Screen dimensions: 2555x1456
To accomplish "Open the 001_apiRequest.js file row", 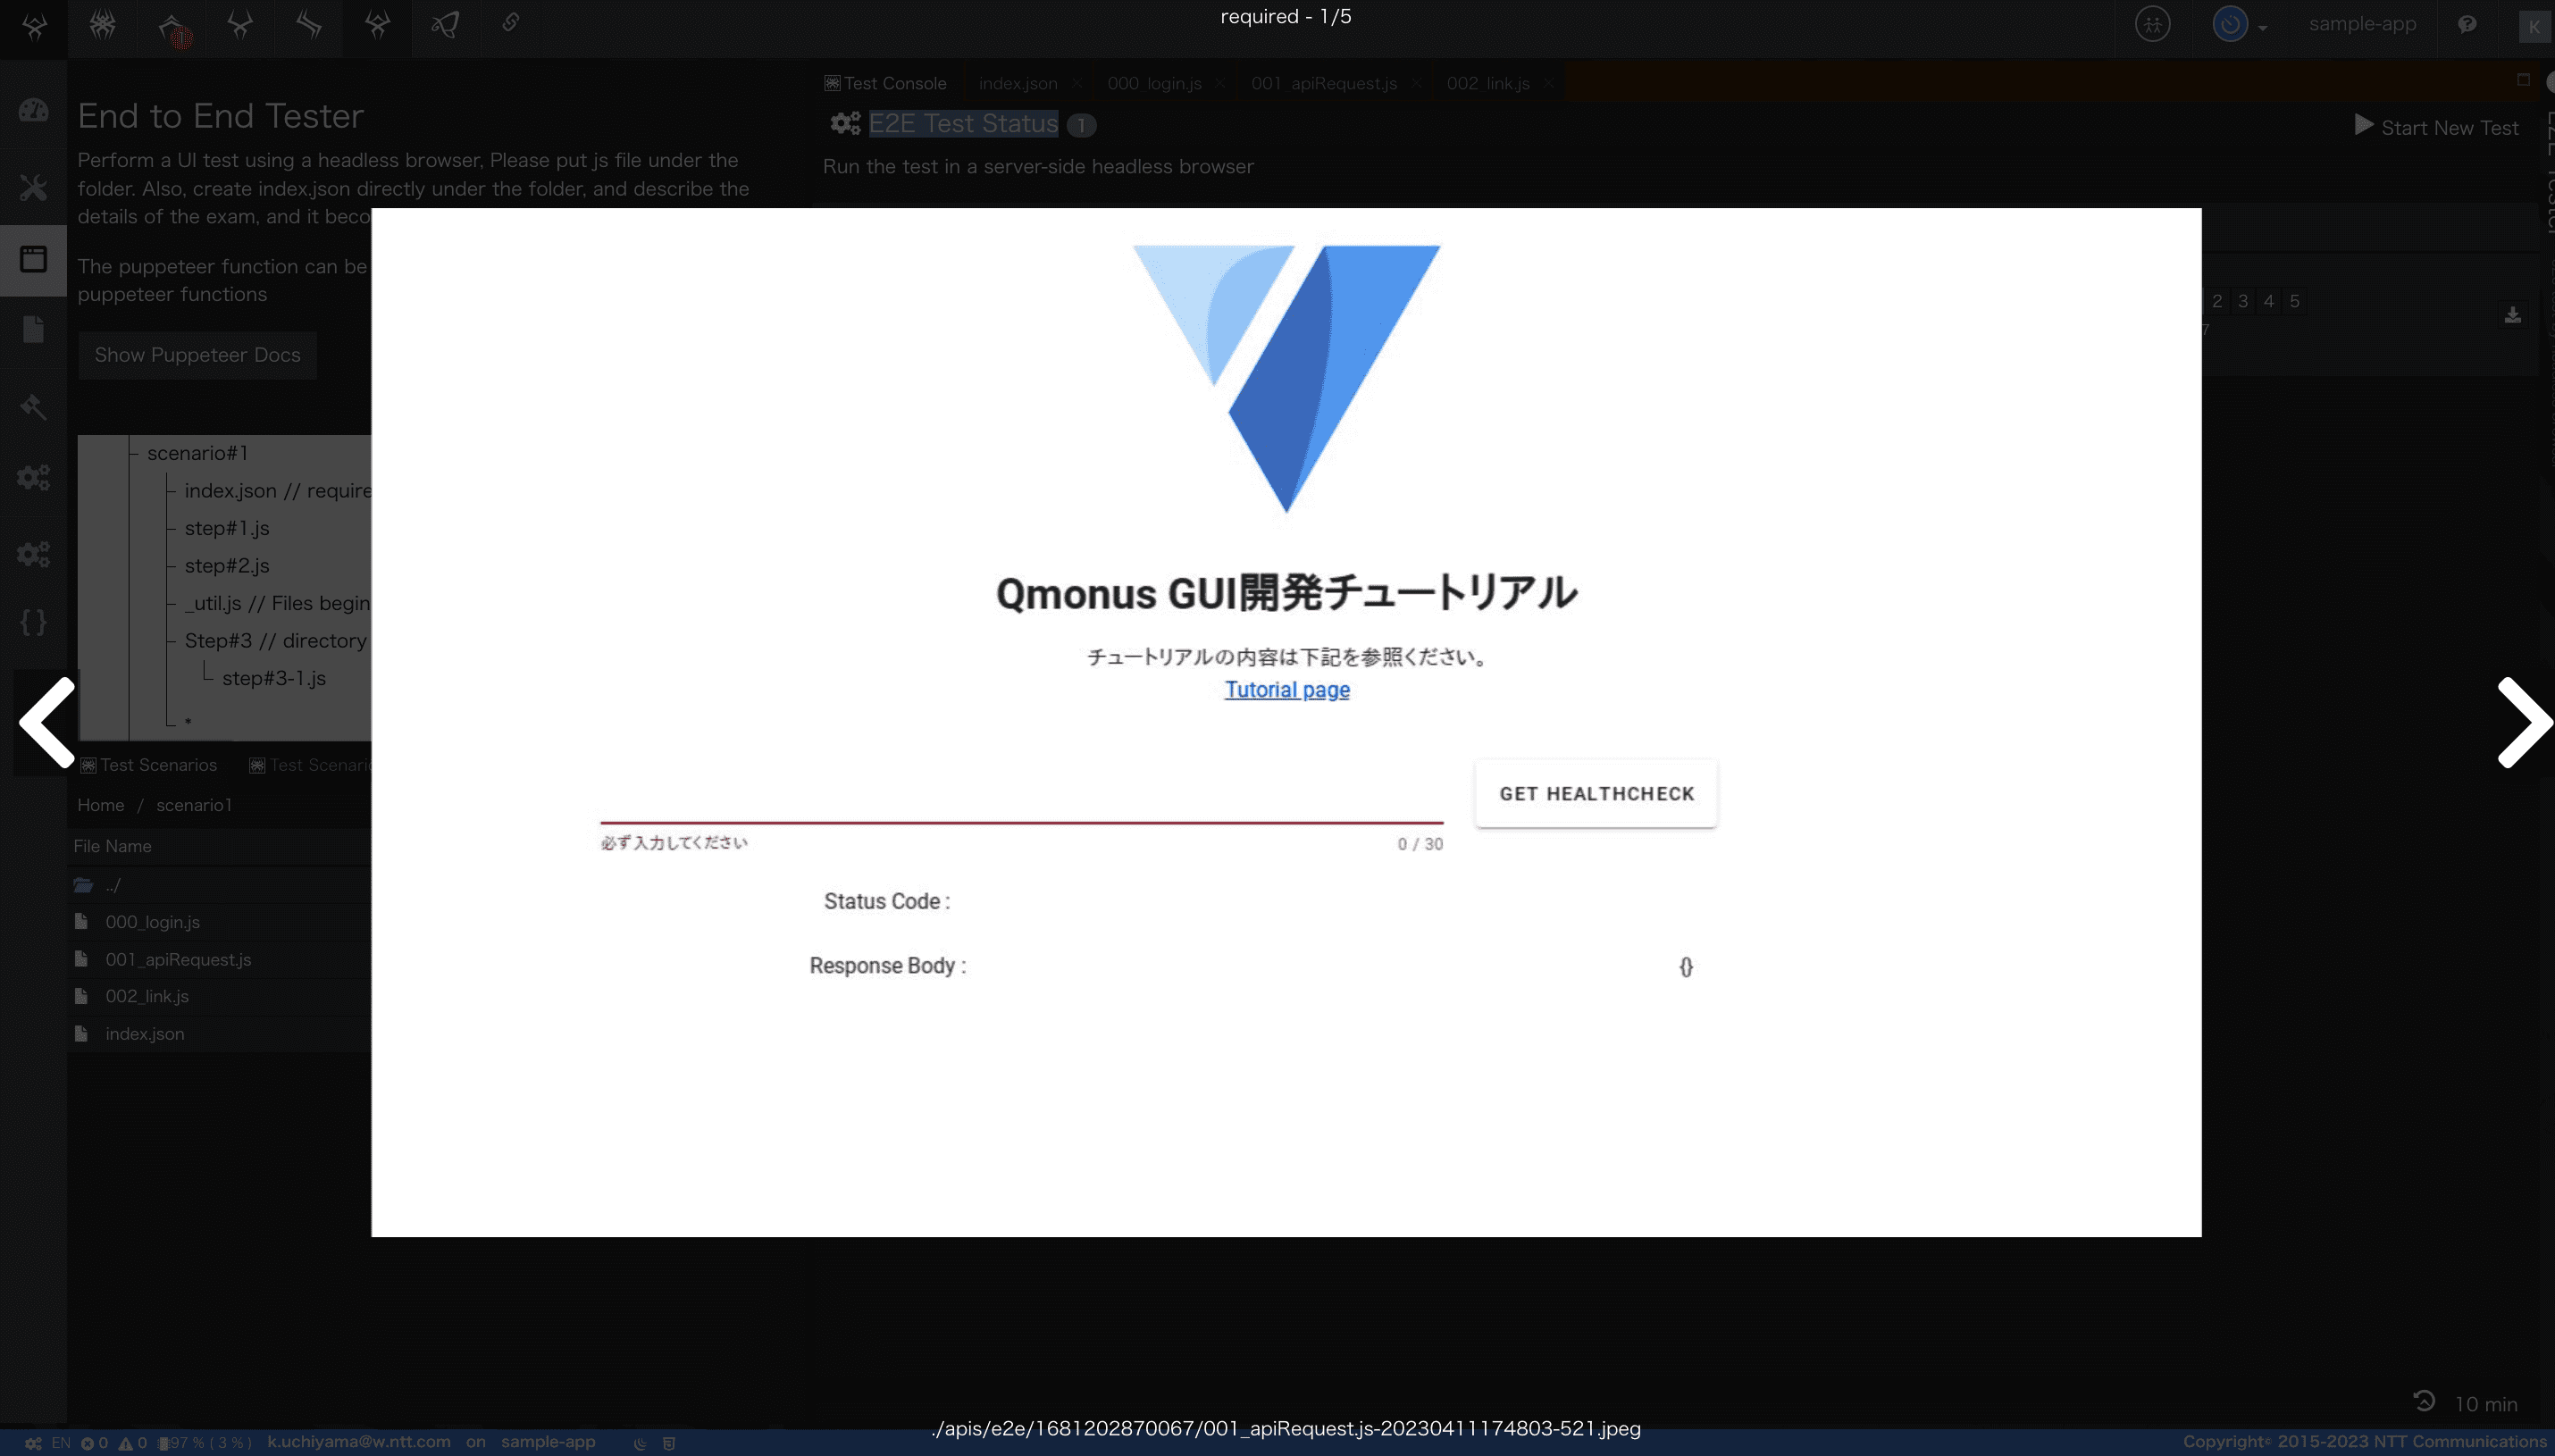I will 178,959.
